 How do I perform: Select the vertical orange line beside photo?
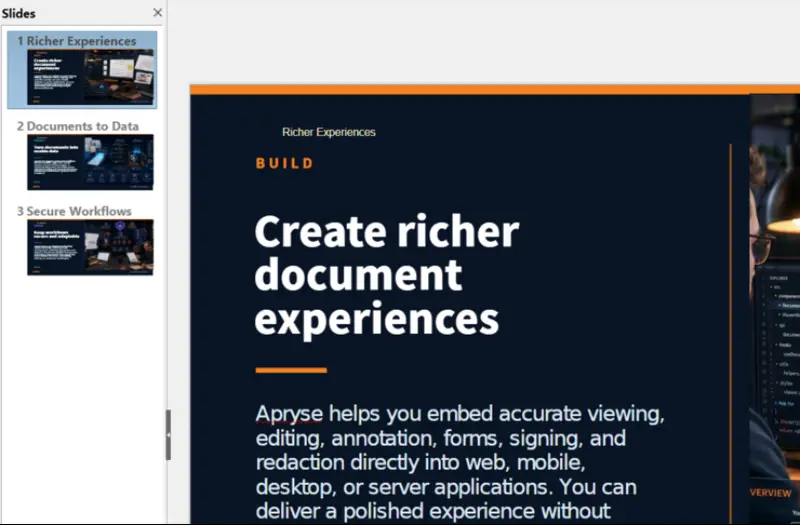[x=731, y=334]
